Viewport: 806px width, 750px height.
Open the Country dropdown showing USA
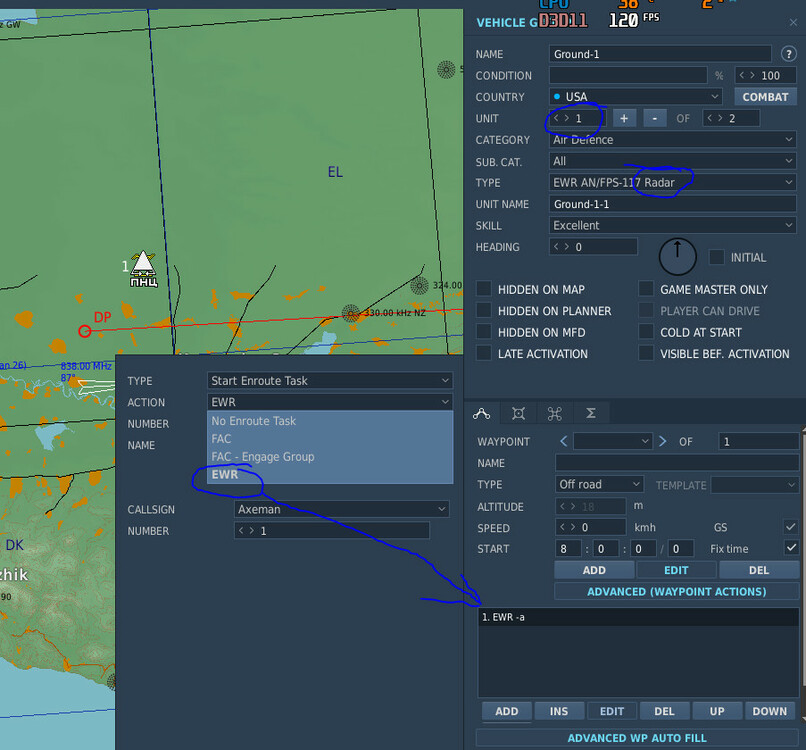[636, 97]
